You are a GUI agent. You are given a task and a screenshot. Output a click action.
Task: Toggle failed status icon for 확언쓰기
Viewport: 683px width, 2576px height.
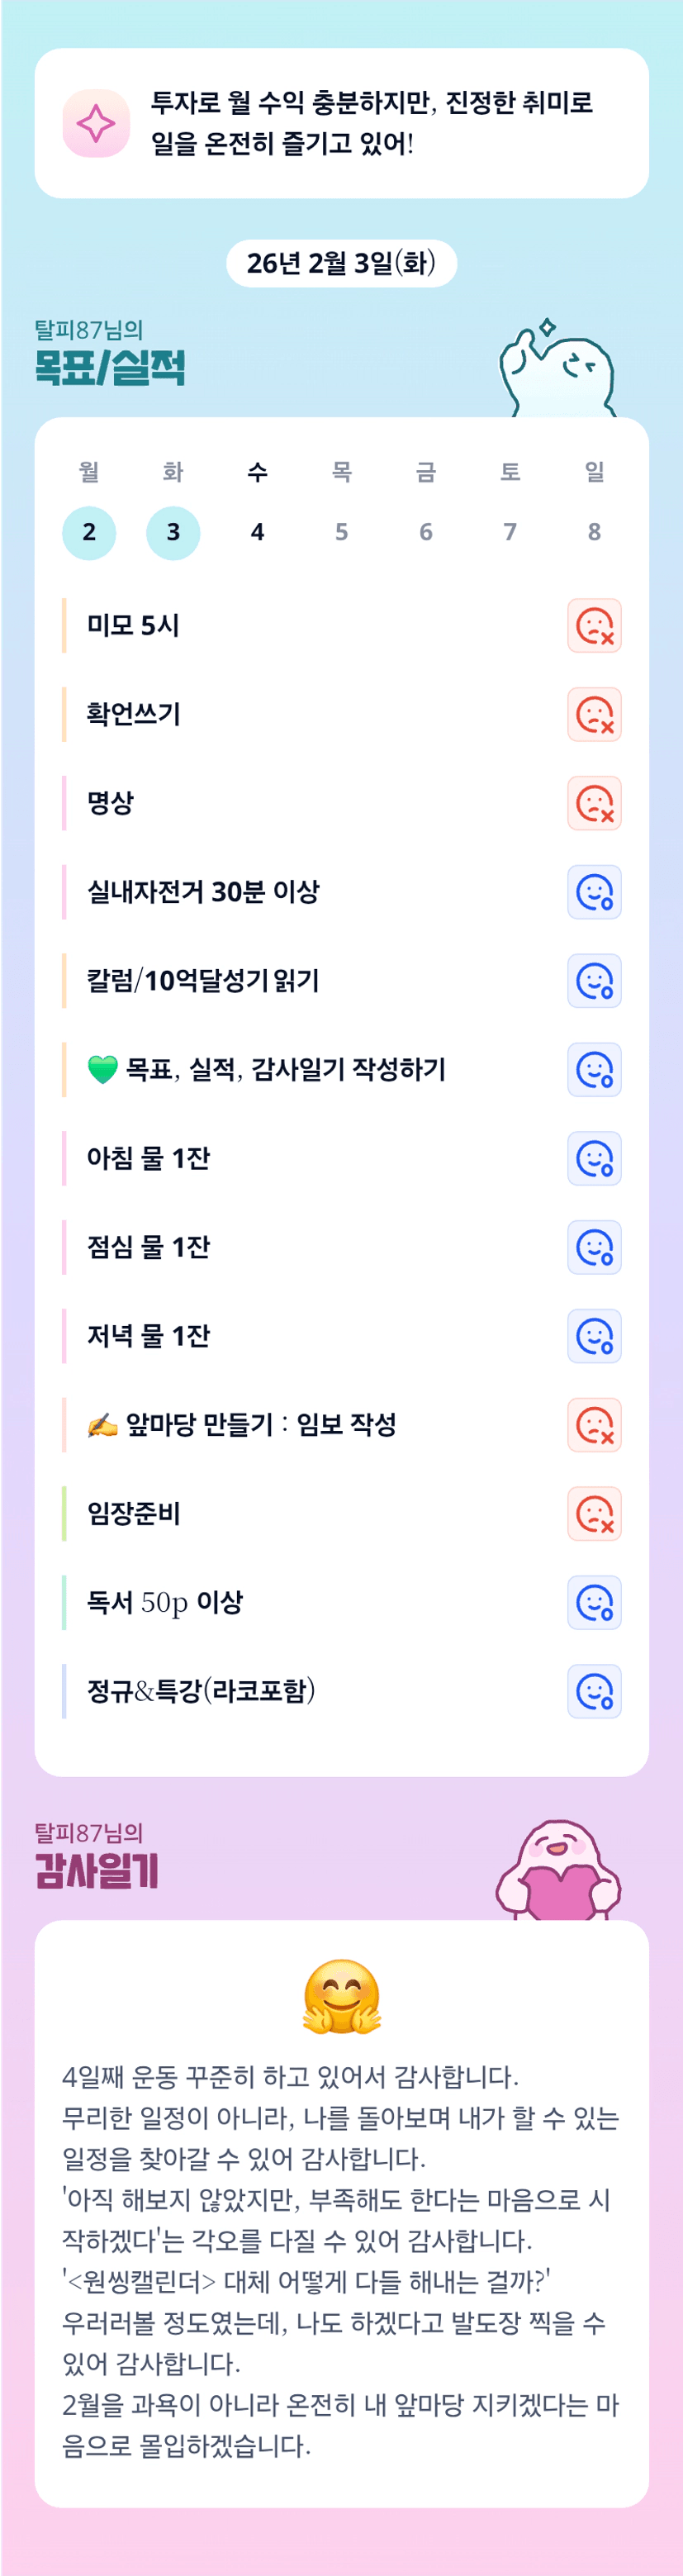(594, 714)
